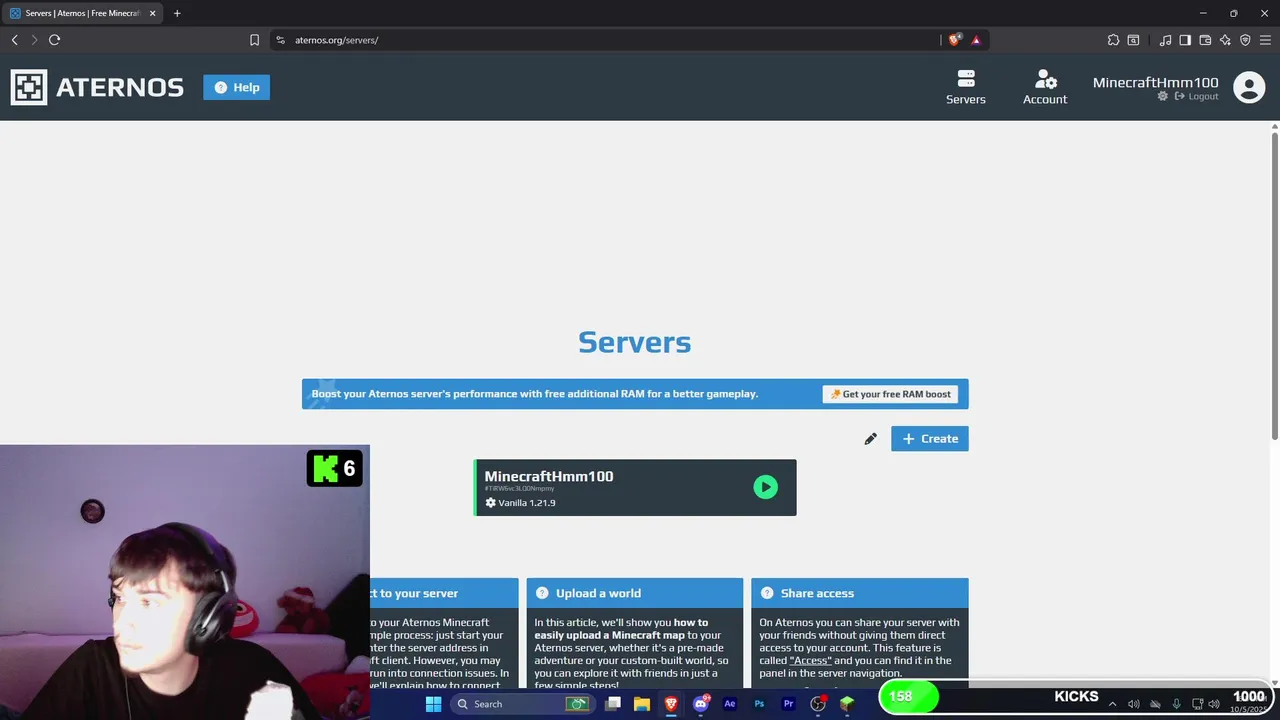The width and height of the screenshot is (1280, 720).
Task: Open the browser extensions puzzle icon
Action: (1113, 40)
